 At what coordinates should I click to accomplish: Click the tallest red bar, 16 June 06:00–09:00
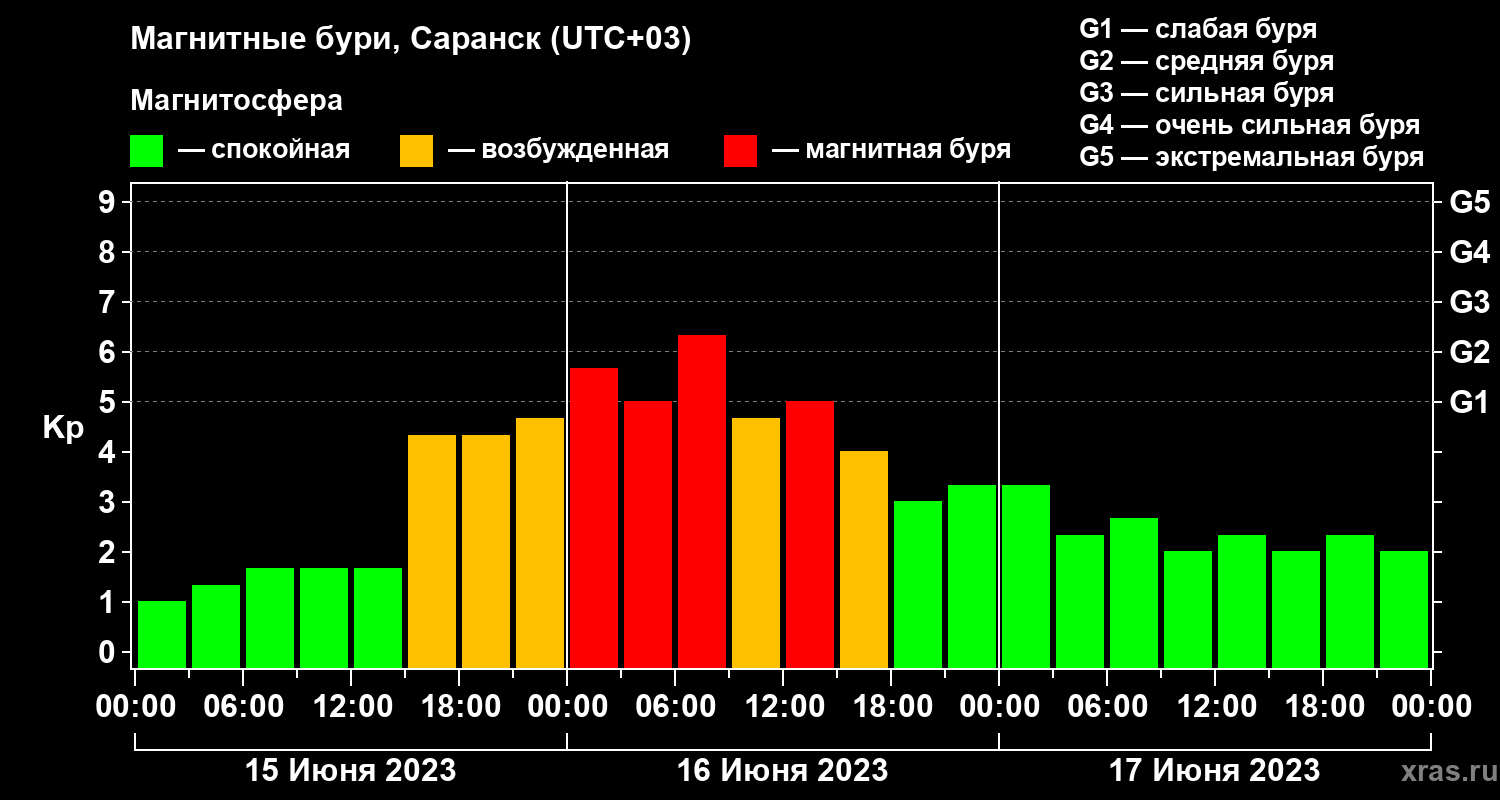[702, 501]
